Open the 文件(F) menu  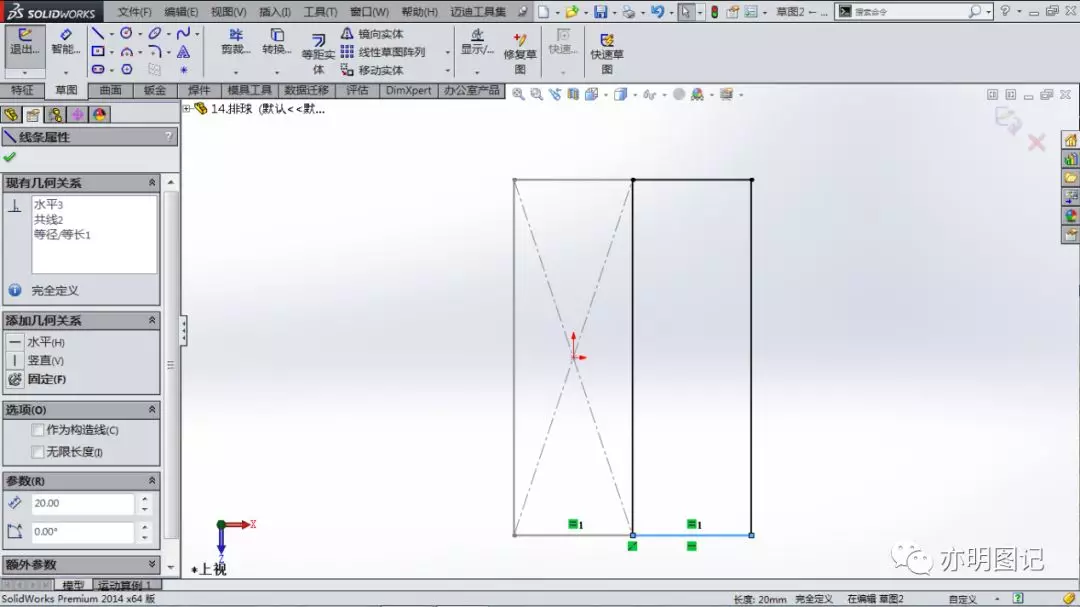click(x=134, y=12)
